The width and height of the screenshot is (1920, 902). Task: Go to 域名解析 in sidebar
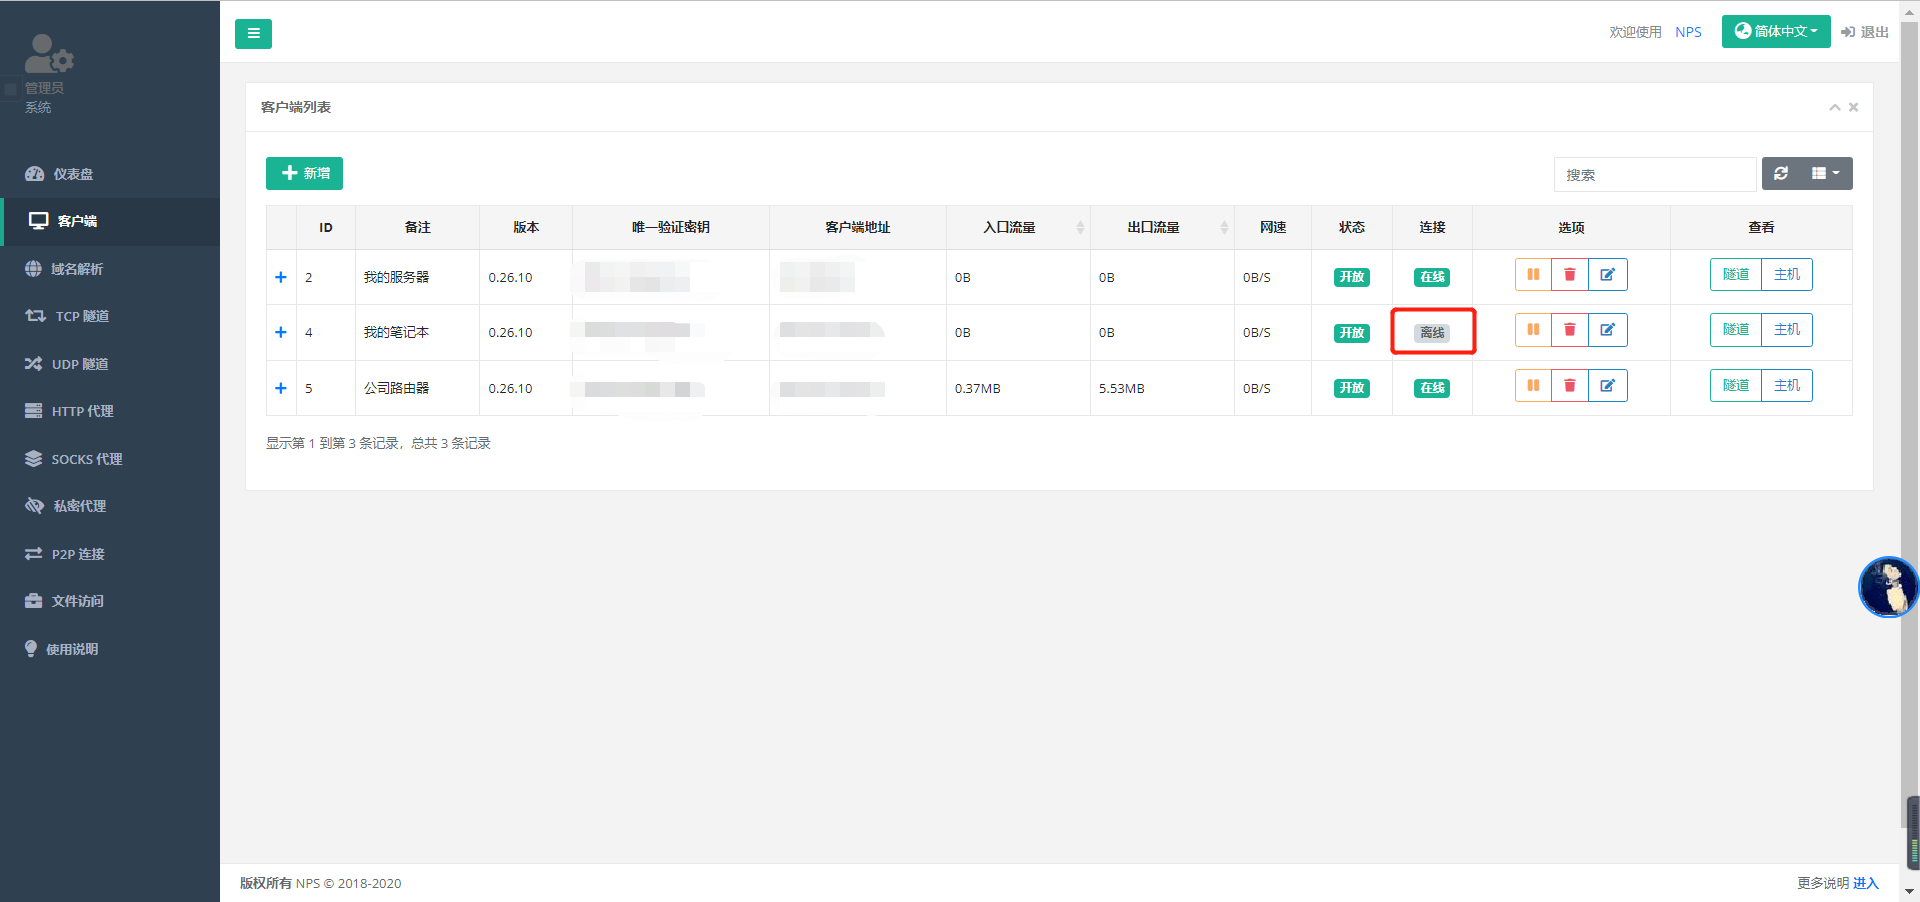point(77,269)
